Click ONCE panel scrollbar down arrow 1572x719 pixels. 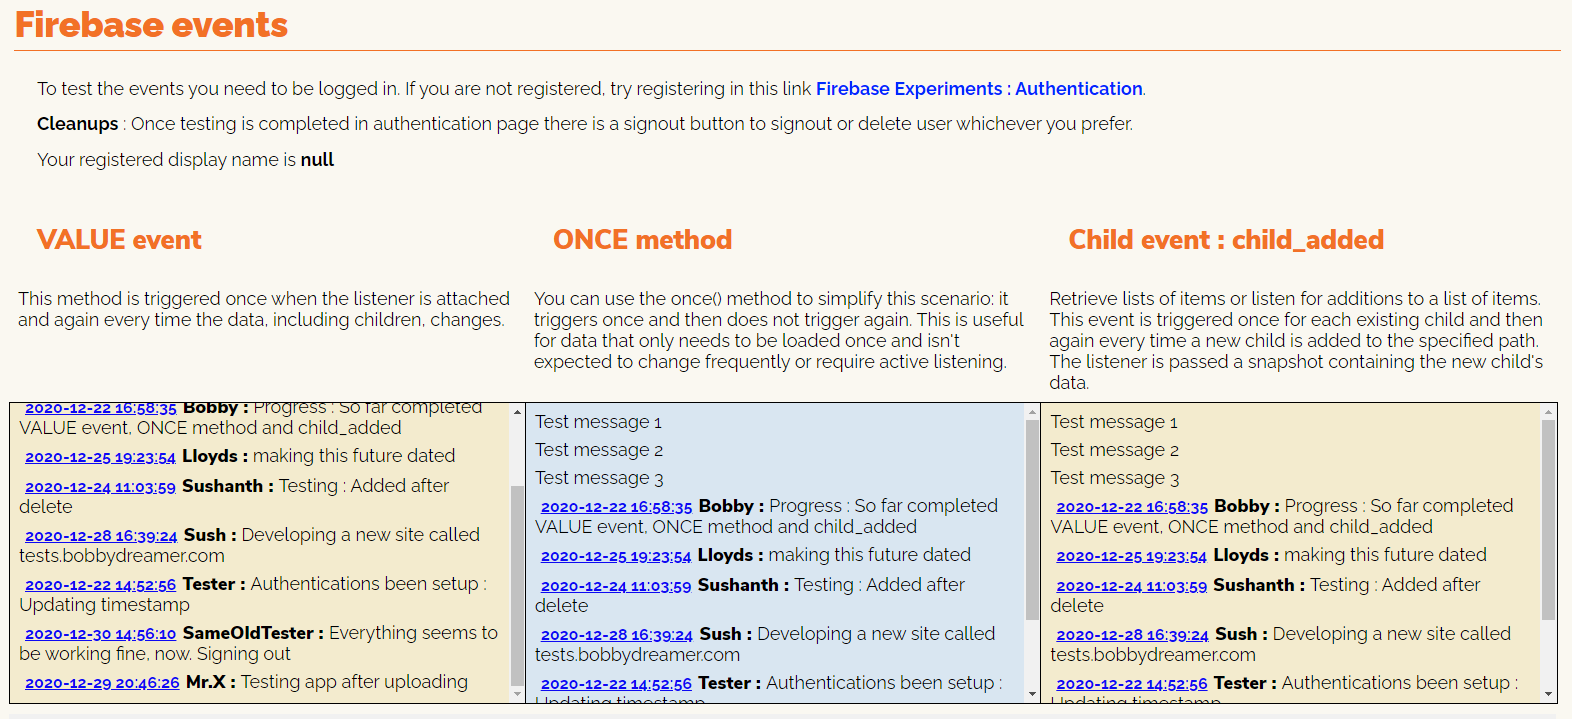(x=1033, y=694)
